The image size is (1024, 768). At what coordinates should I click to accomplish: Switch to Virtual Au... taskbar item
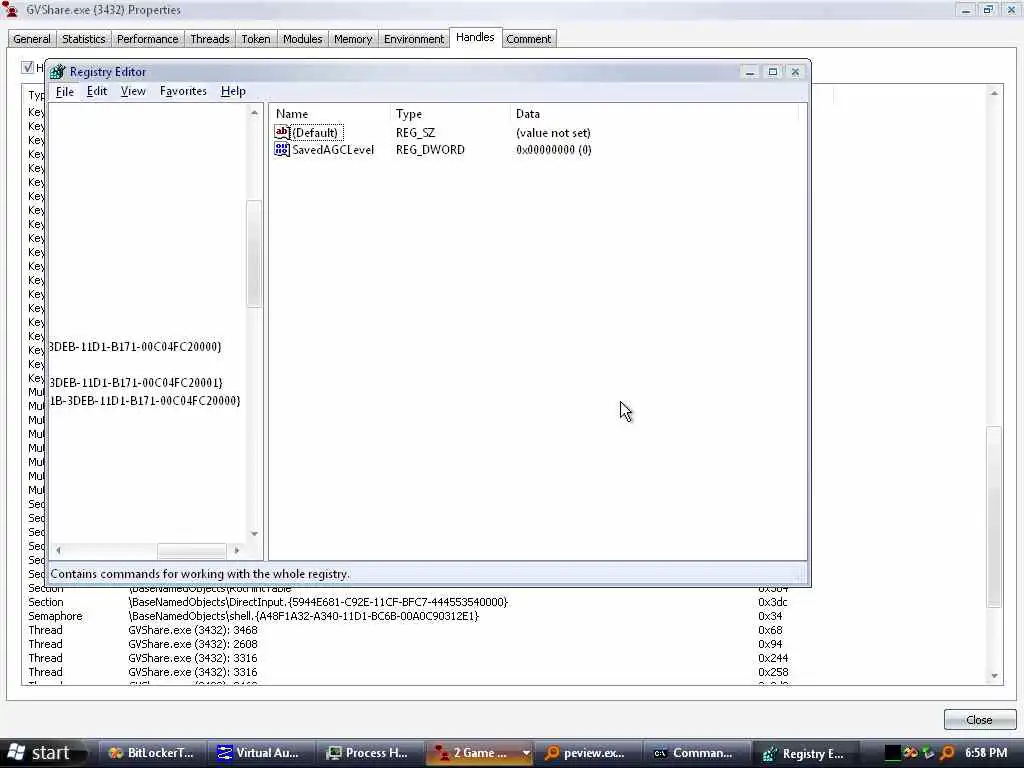tap(259, 753)
